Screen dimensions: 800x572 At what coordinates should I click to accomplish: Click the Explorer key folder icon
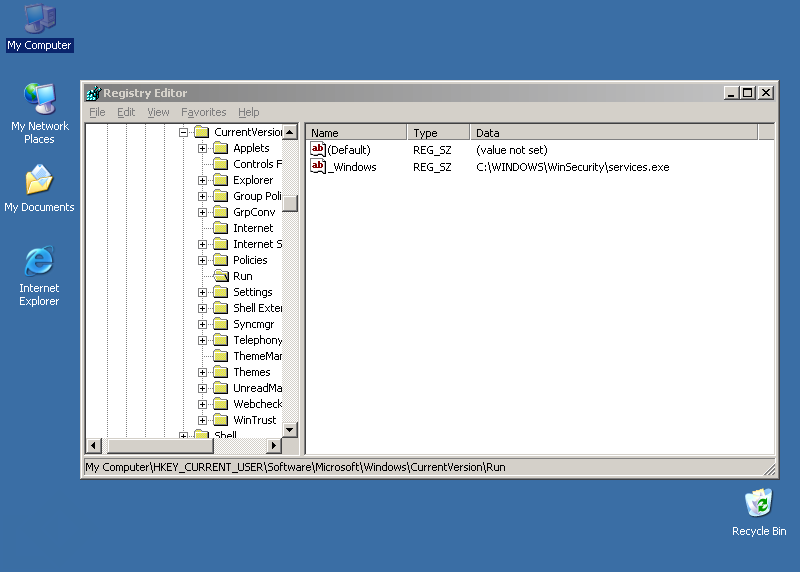coord(220,180)
